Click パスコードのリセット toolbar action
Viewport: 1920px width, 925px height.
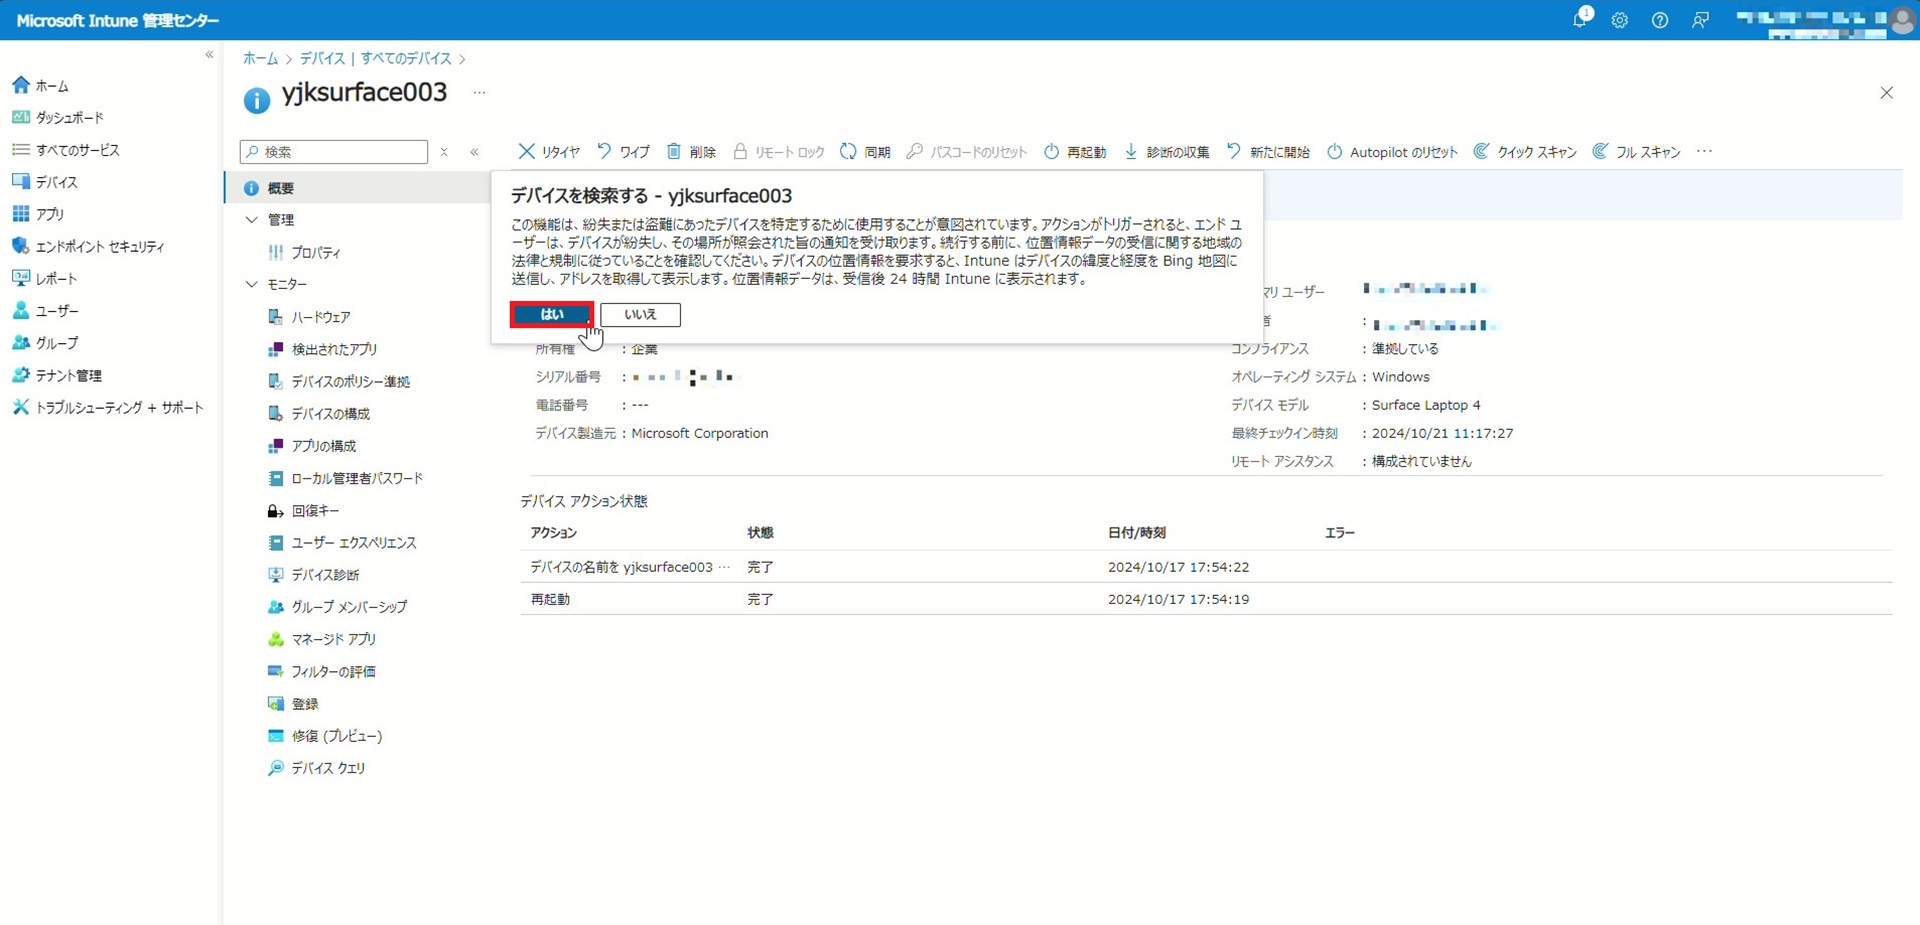[966, 152]
